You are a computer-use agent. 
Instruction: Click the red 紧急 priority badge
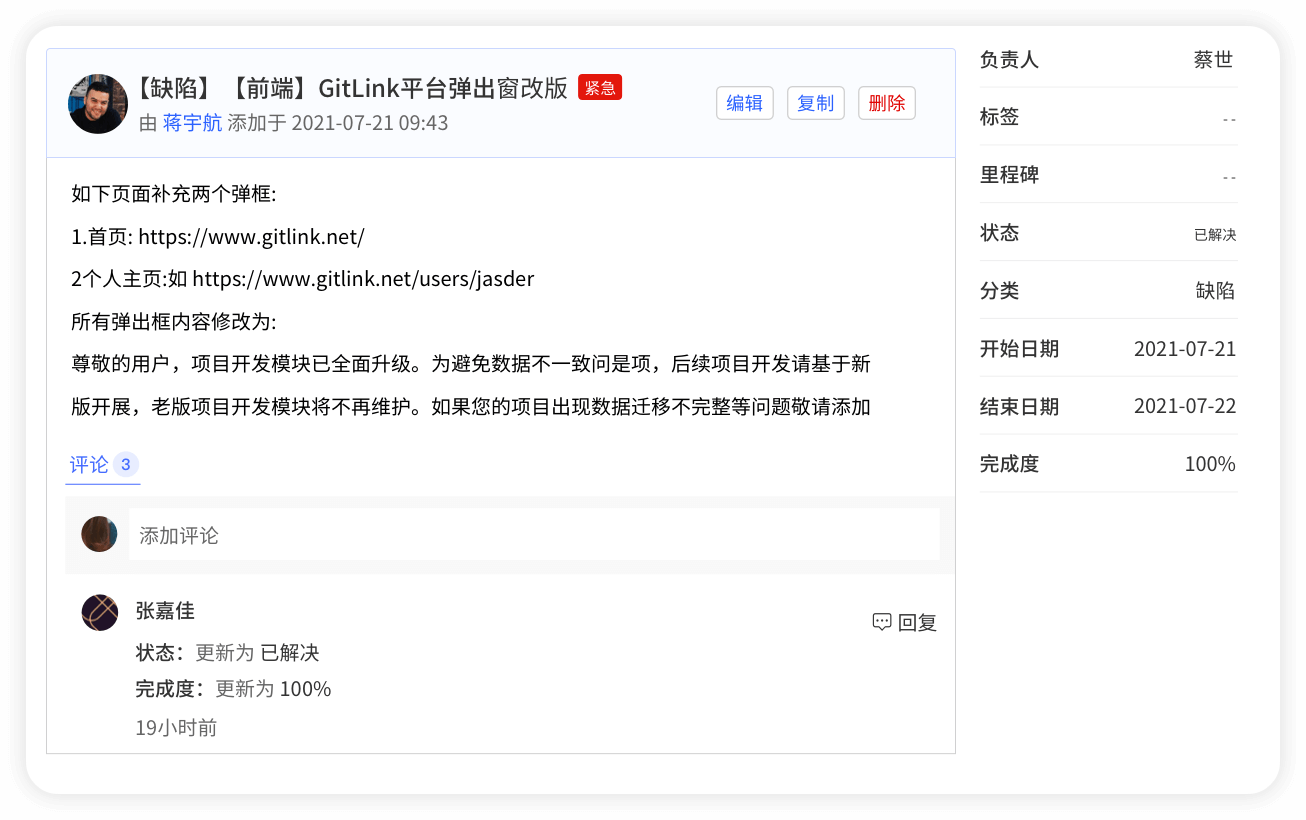tap(600, 88)
